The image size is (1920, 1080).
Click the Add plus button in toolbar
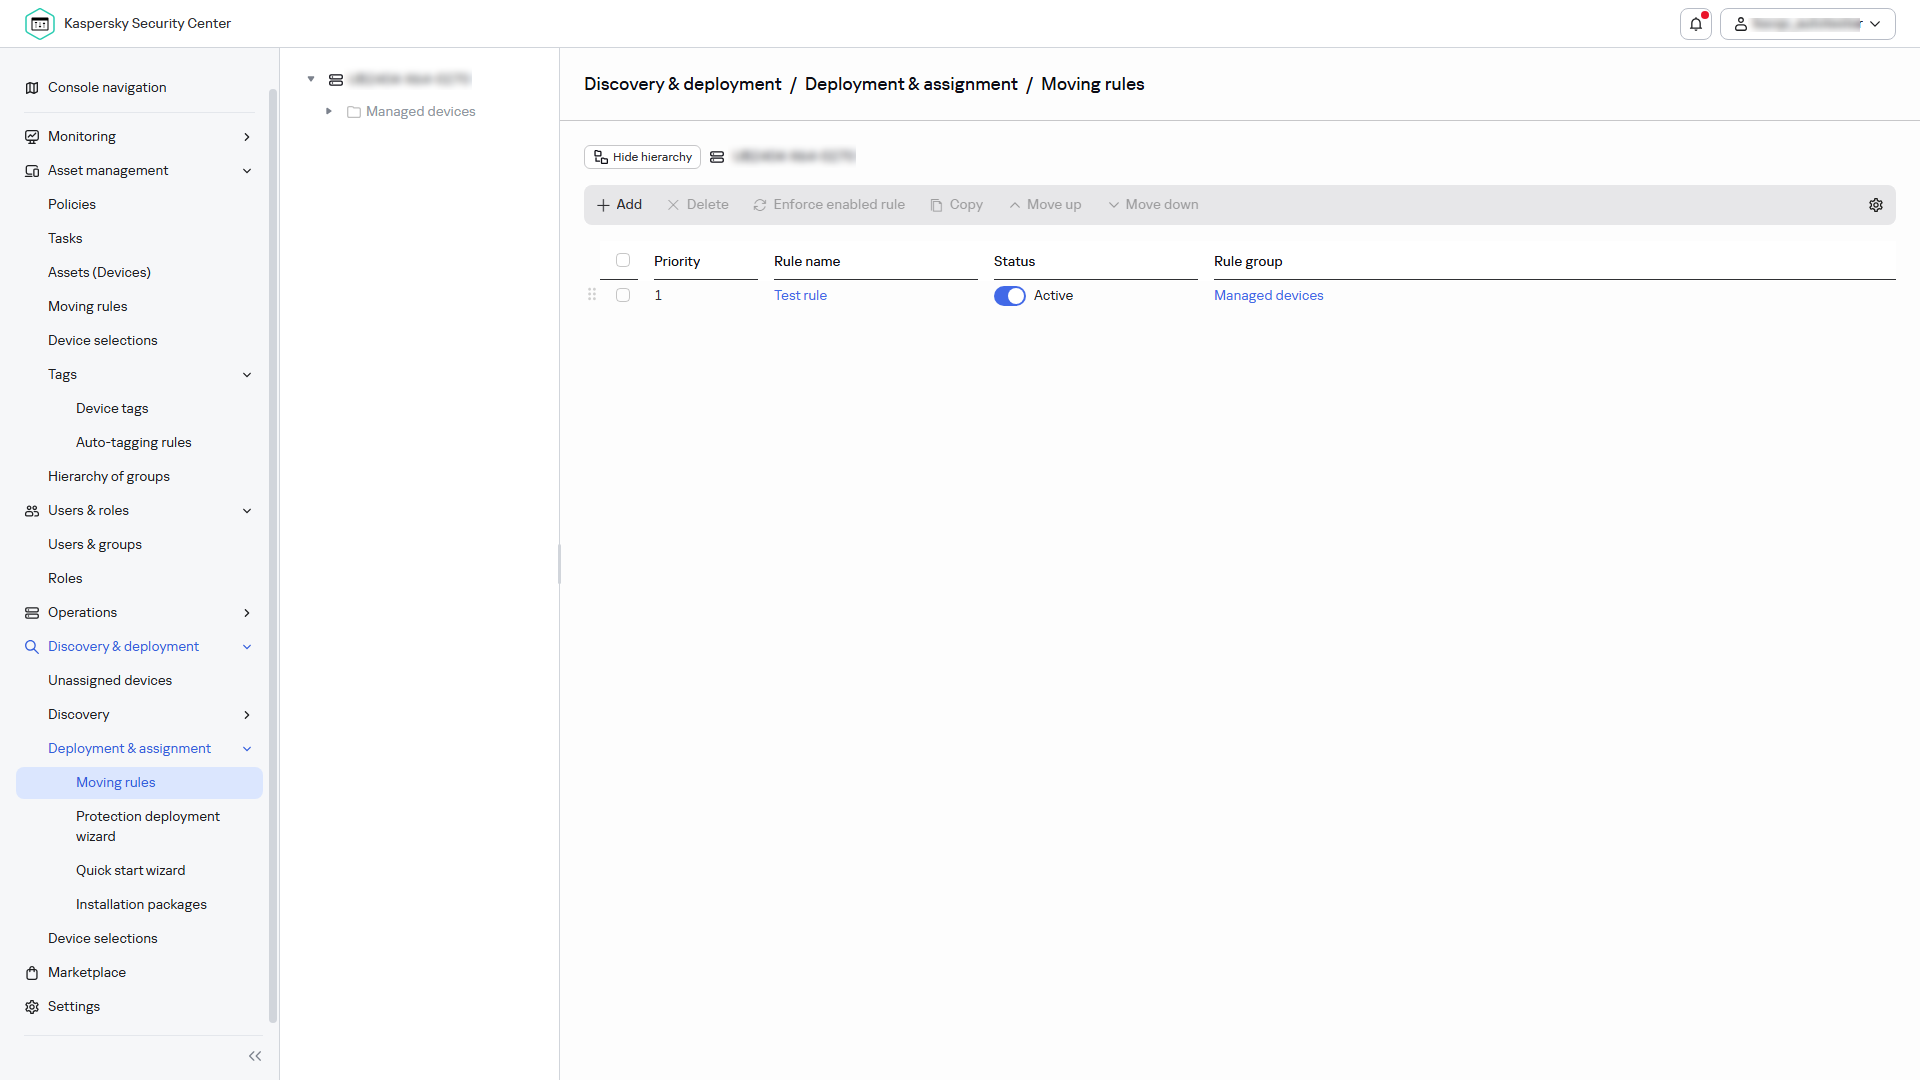pos(619,205)
